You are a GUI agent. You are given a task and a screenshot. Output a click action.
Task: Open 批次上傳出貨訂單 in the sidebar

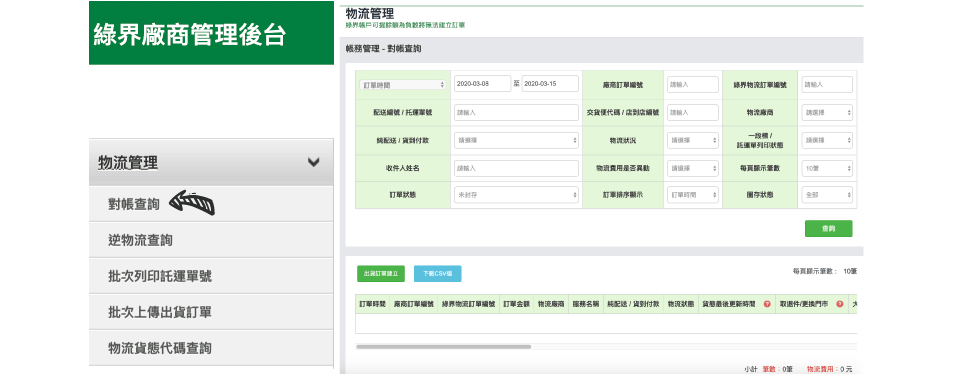point(211,312)
